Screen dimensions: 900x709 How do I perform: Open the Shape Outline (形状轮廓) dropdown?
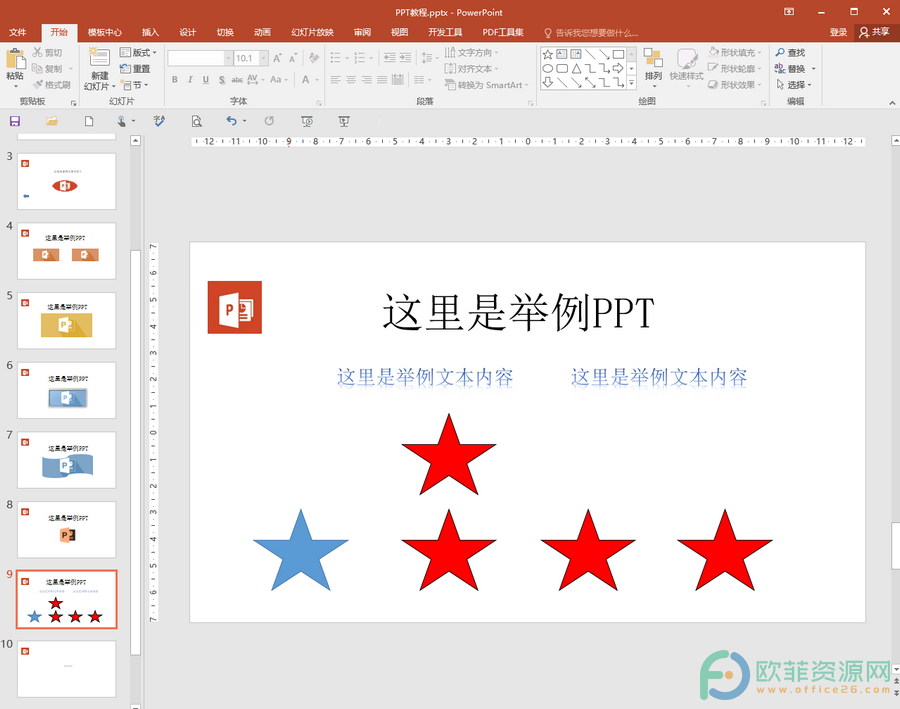click(735, 69)
